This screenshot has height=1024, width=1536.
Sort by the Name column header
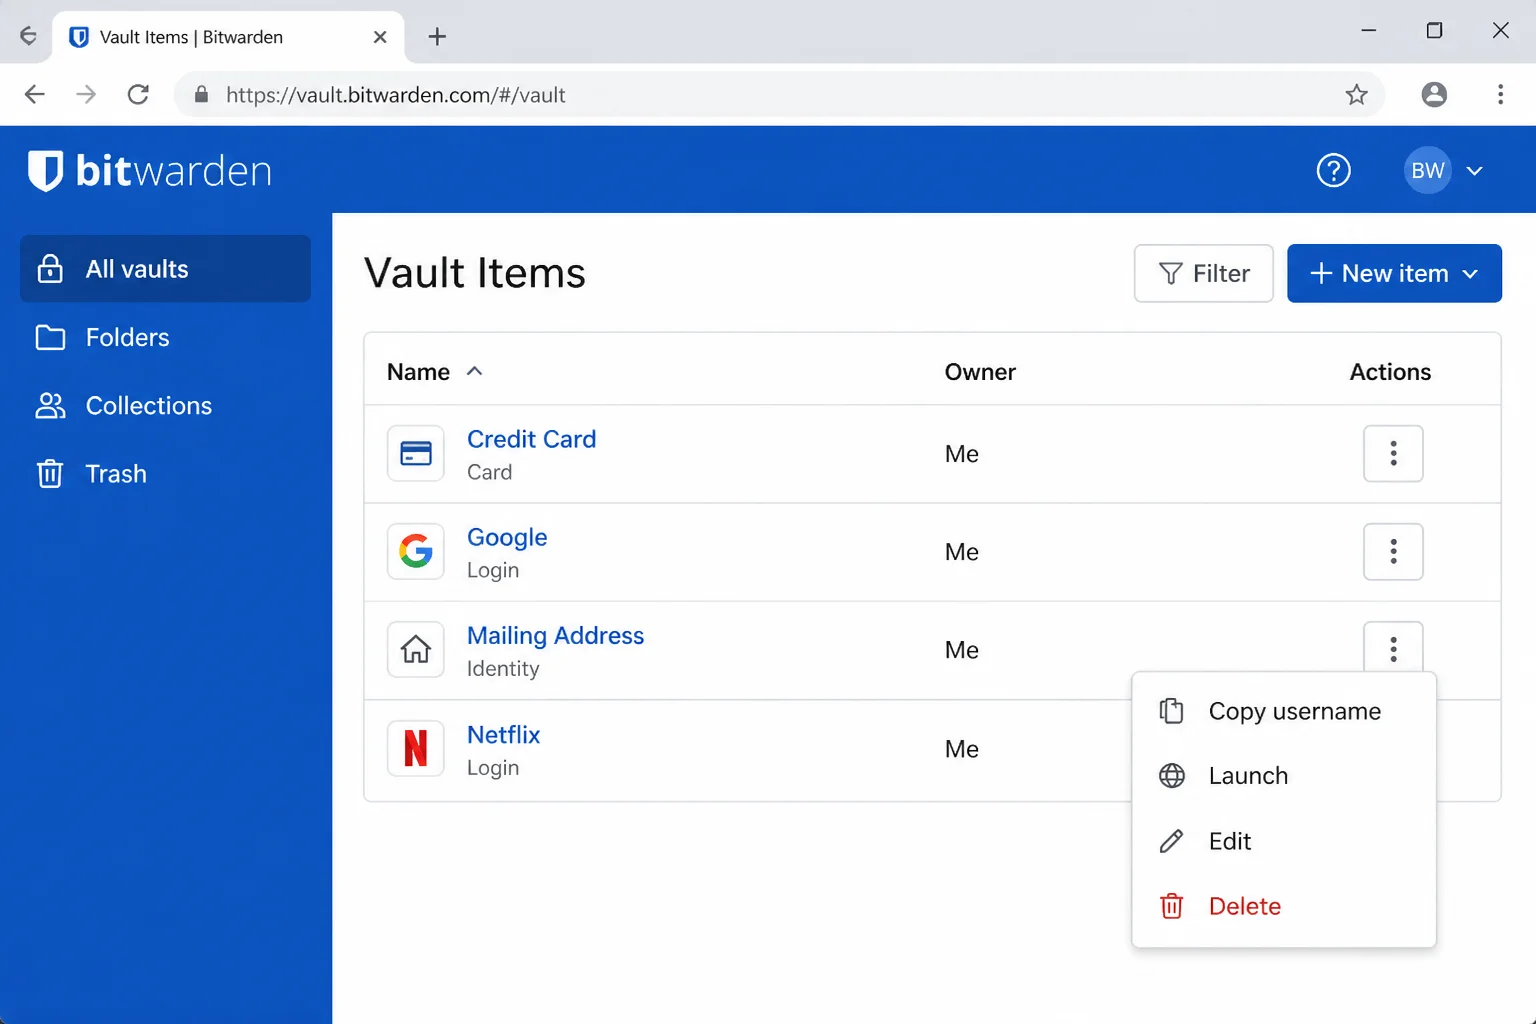418,372
